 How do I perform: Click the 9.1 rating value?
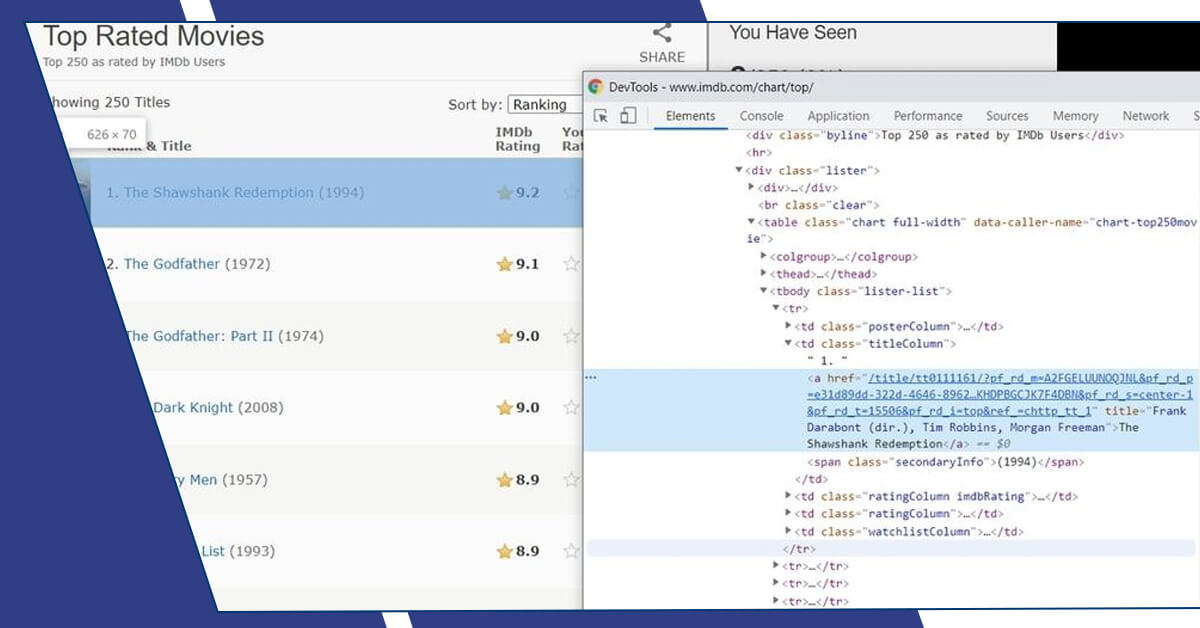coord(527,264)
